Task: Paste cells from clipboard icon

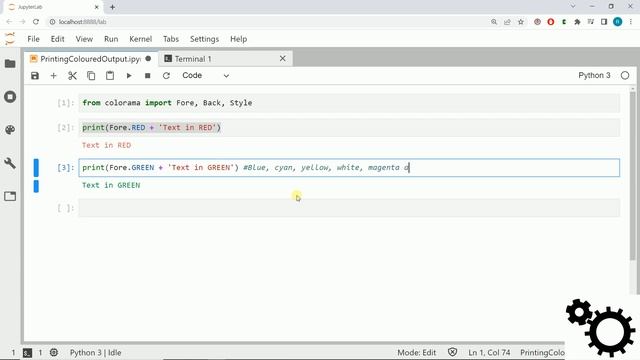Action: (110, 76)
